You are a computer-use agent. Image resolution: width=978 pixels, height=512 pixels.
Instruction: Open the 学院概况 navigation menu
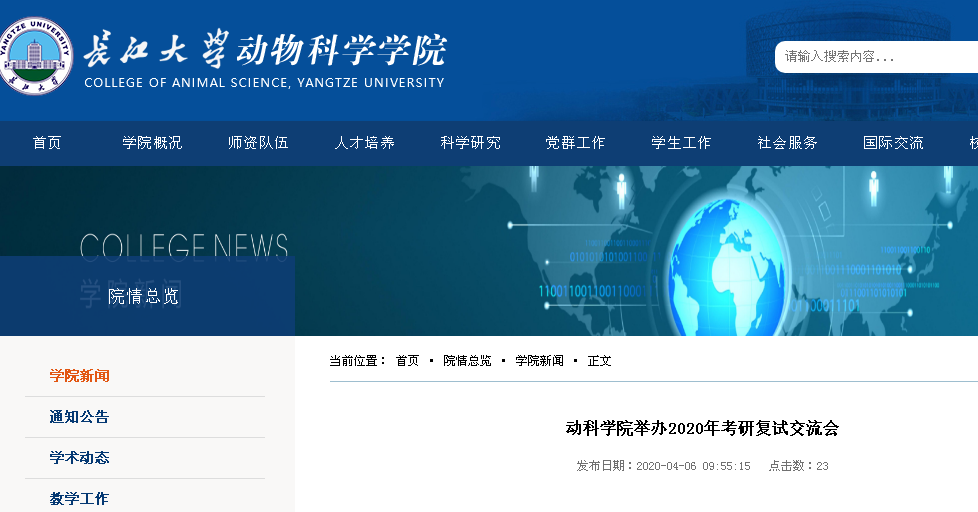[152, 143]
